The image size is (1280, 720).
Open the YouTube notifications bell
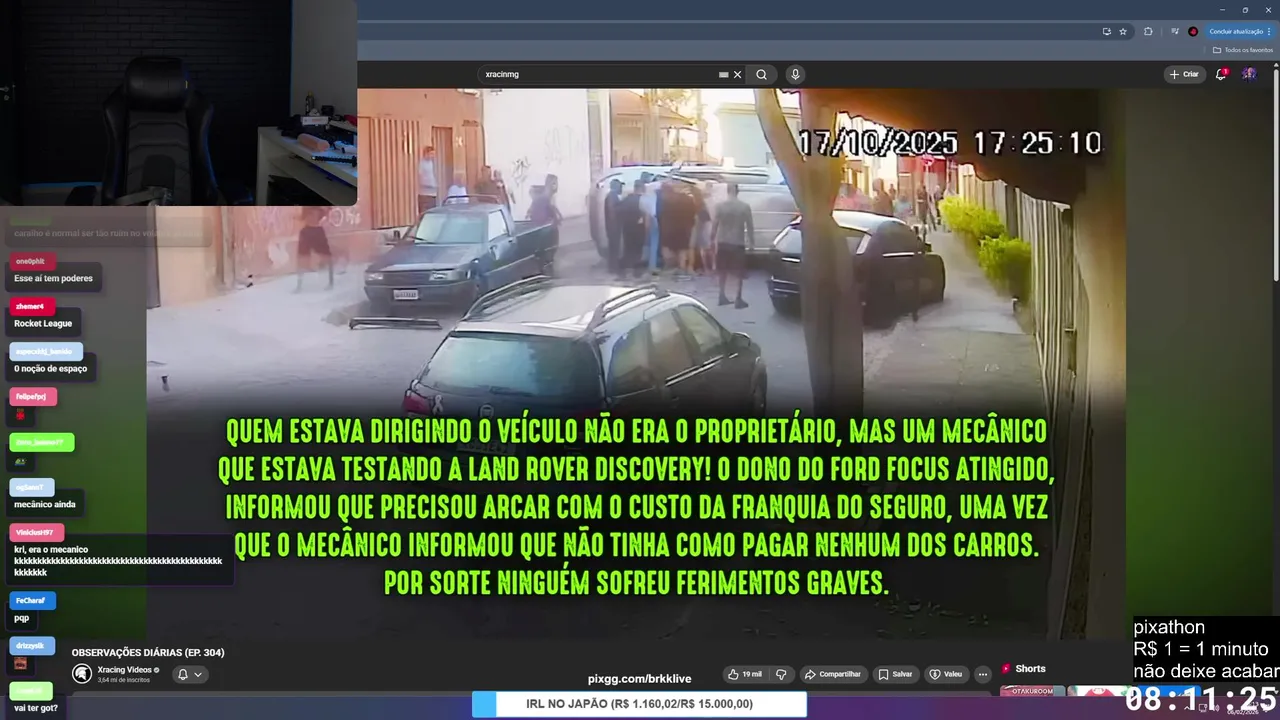click(x=1221, y=74)
